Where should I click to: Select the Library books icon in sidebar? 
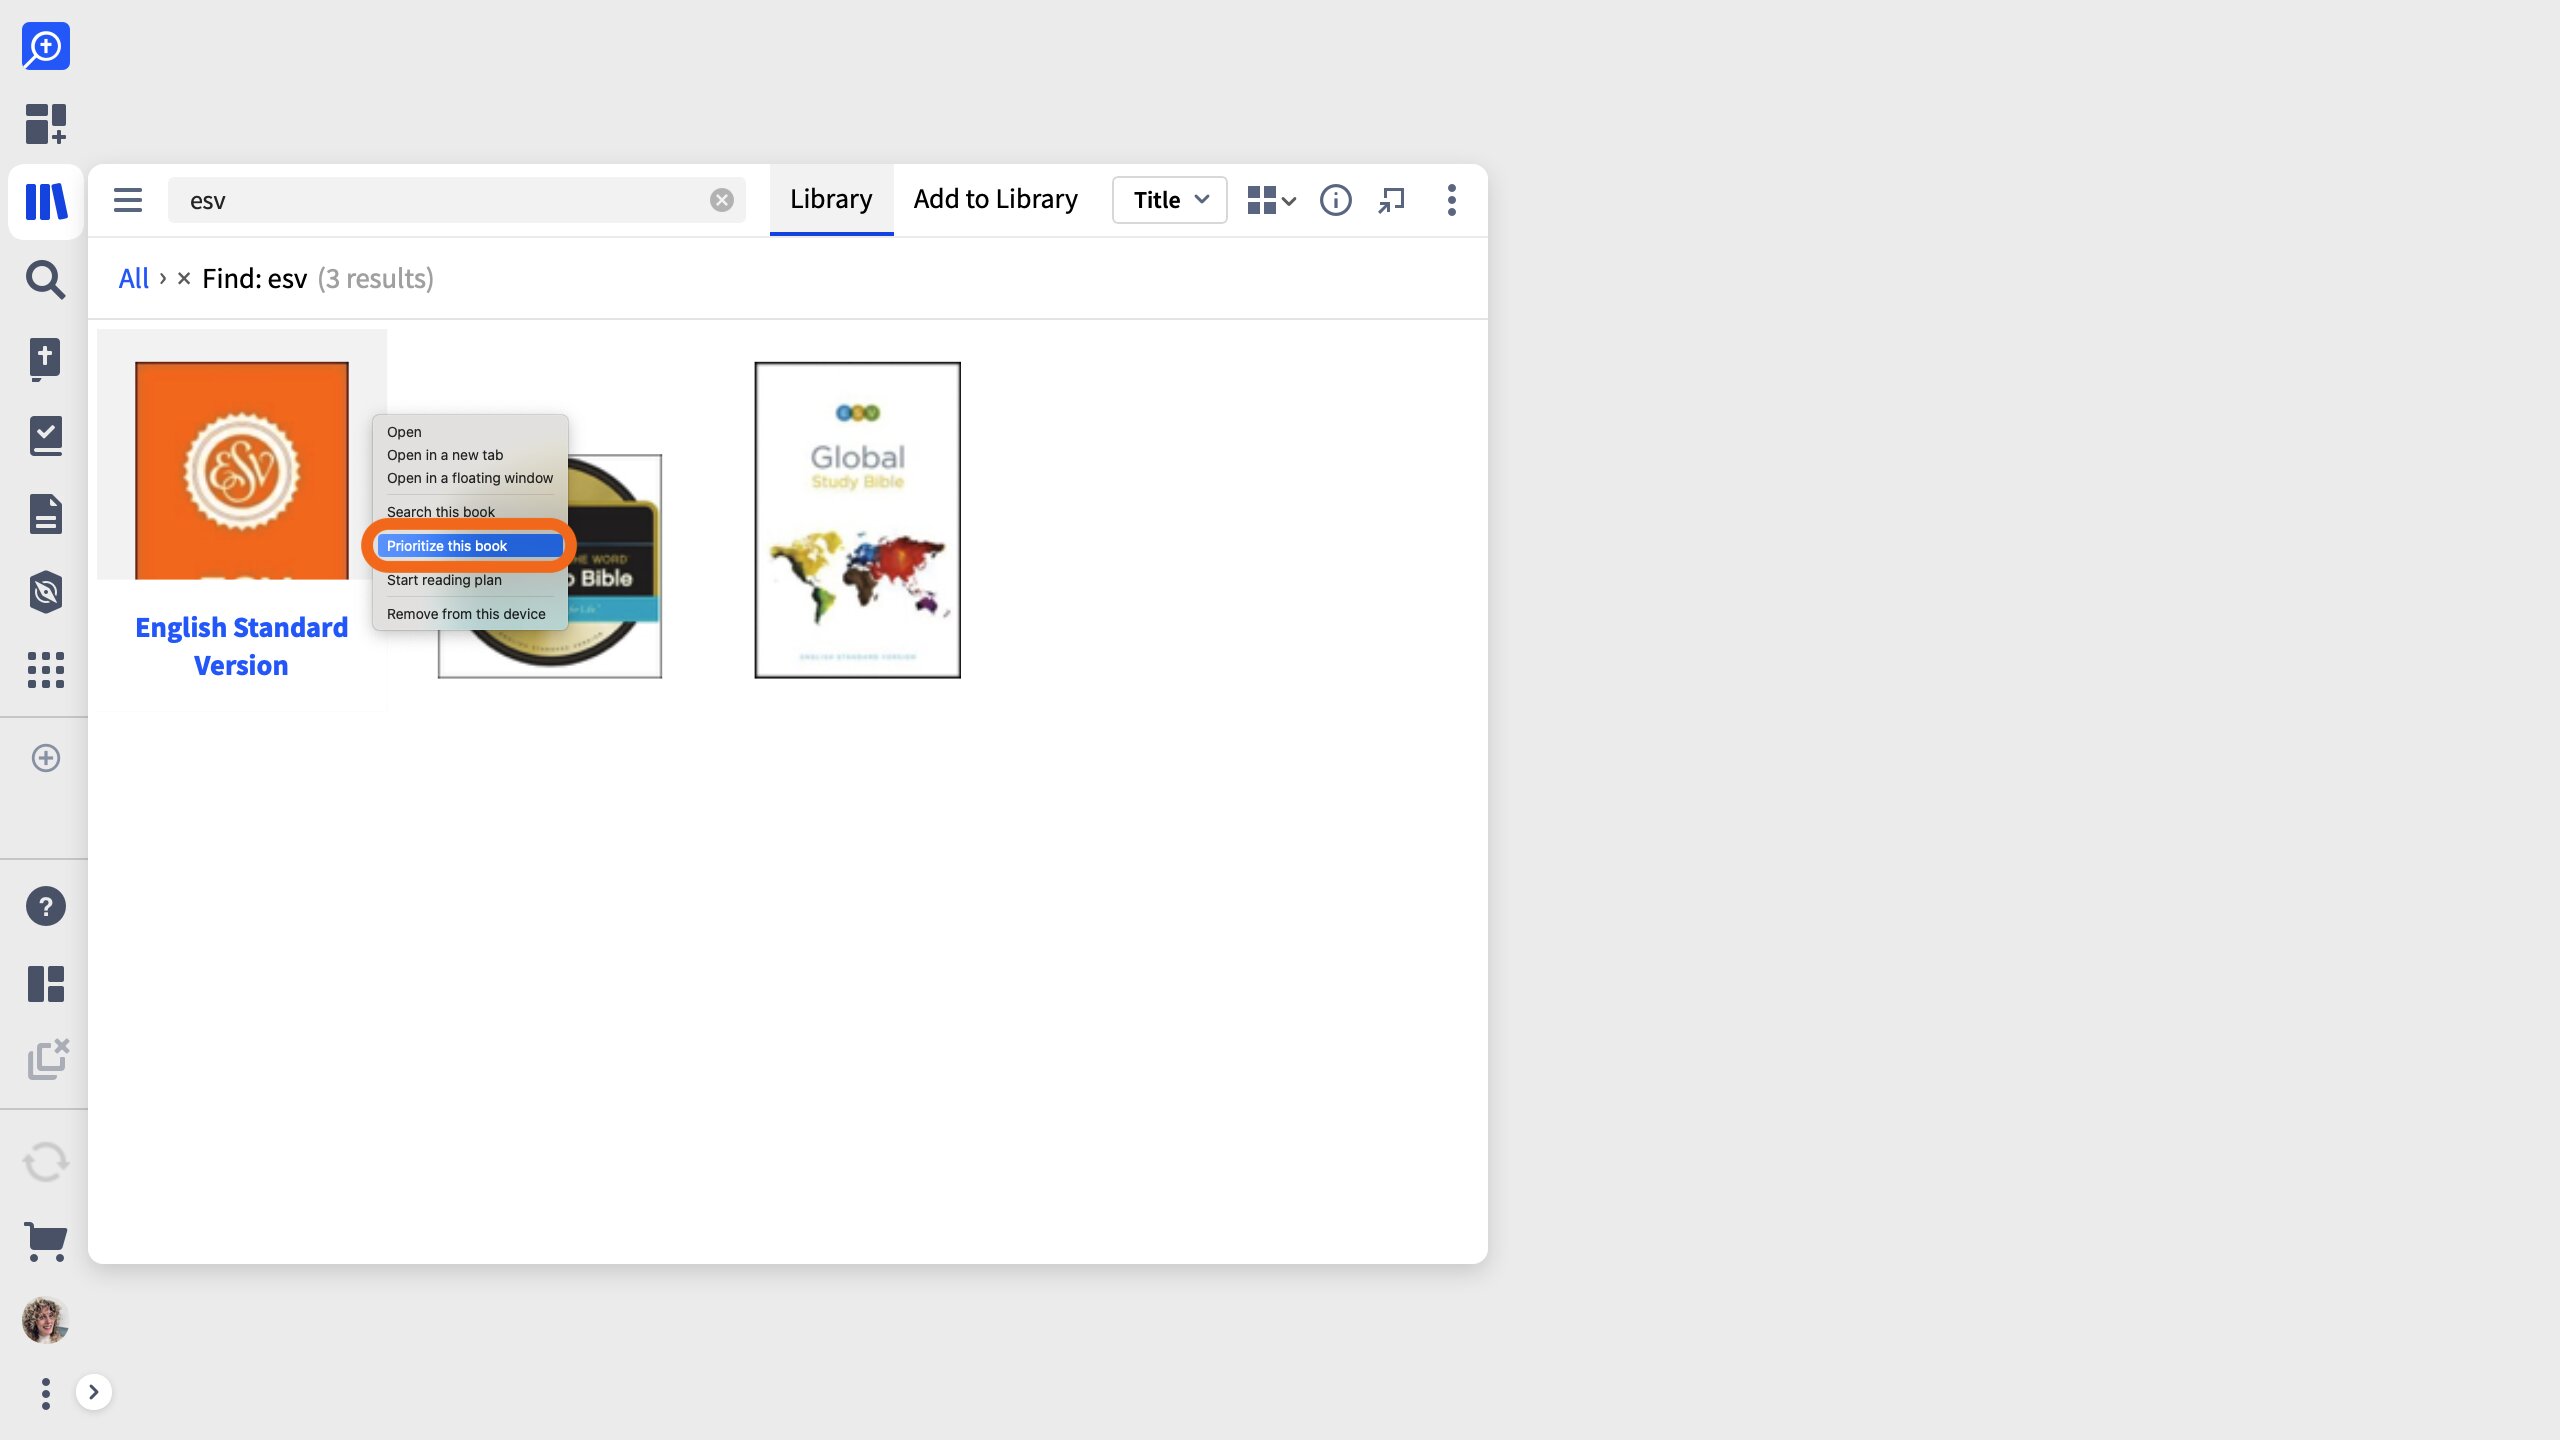click(x=46, y=201)
